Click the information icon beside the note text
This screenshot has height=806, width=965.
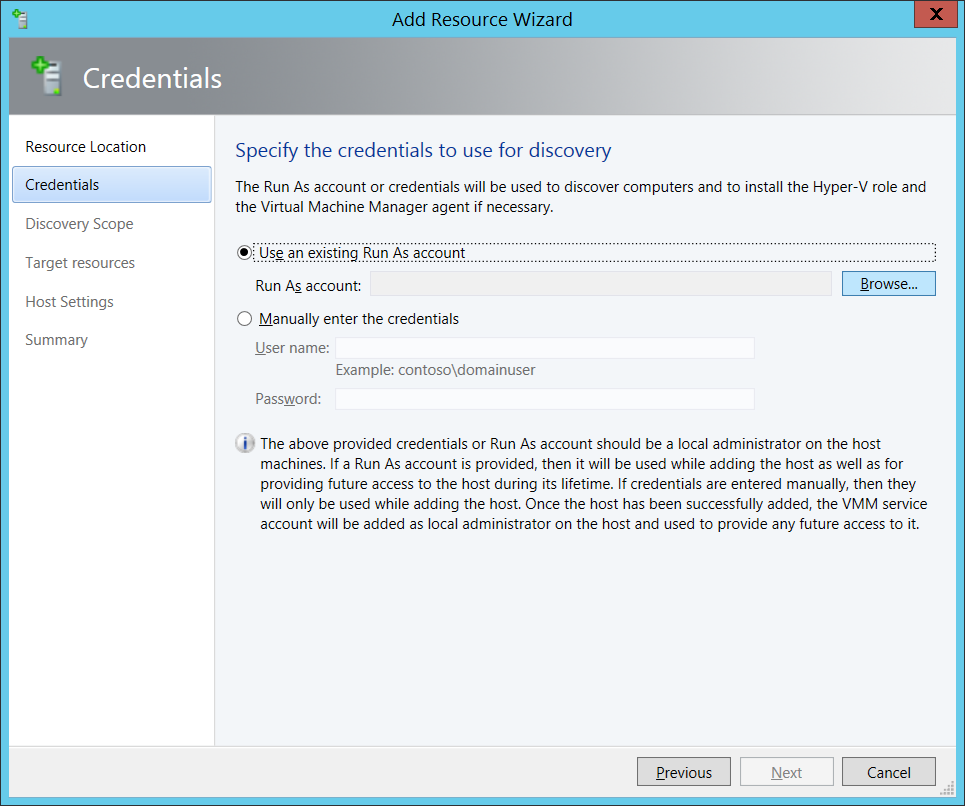coord(245,443)
